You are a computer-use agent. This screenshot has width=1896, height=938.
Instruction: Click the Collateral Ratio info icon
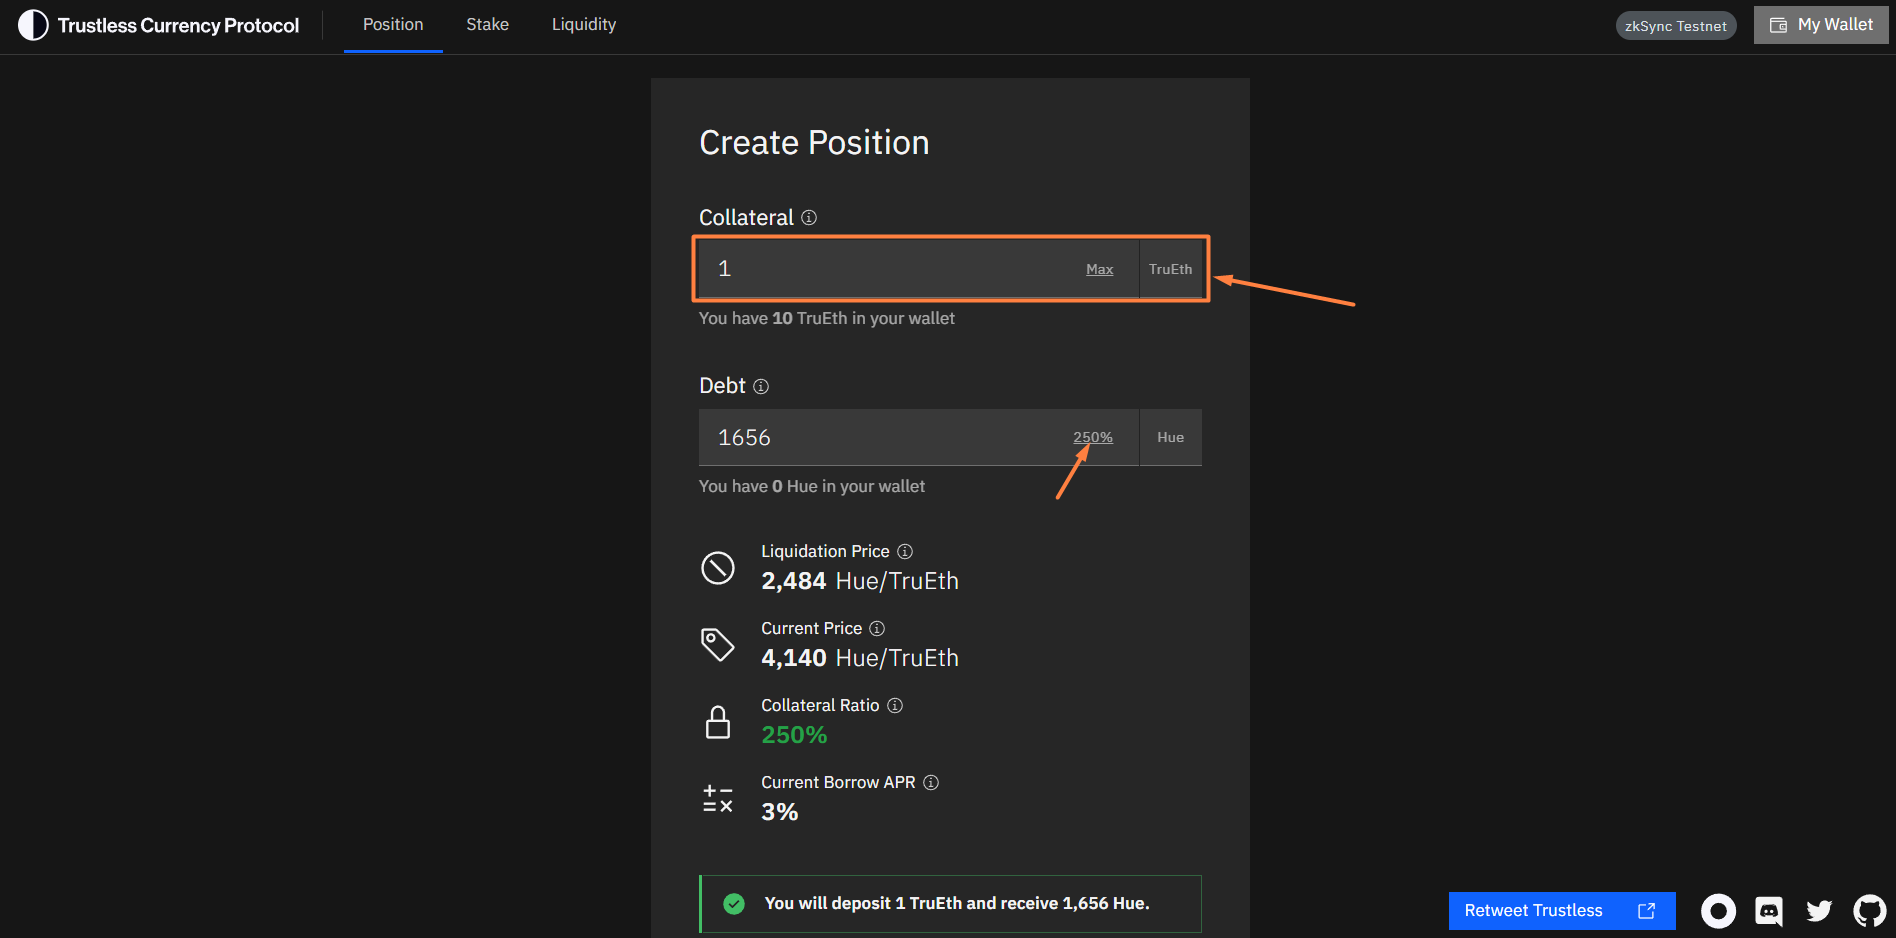pos(895,705)
